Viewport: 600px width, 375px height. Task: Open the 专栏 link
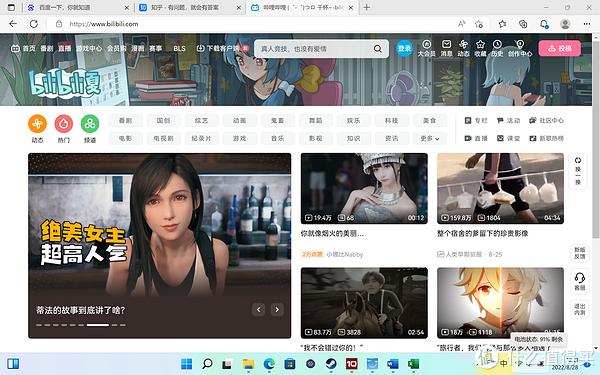pyautogui.click(x=476, y=121)
